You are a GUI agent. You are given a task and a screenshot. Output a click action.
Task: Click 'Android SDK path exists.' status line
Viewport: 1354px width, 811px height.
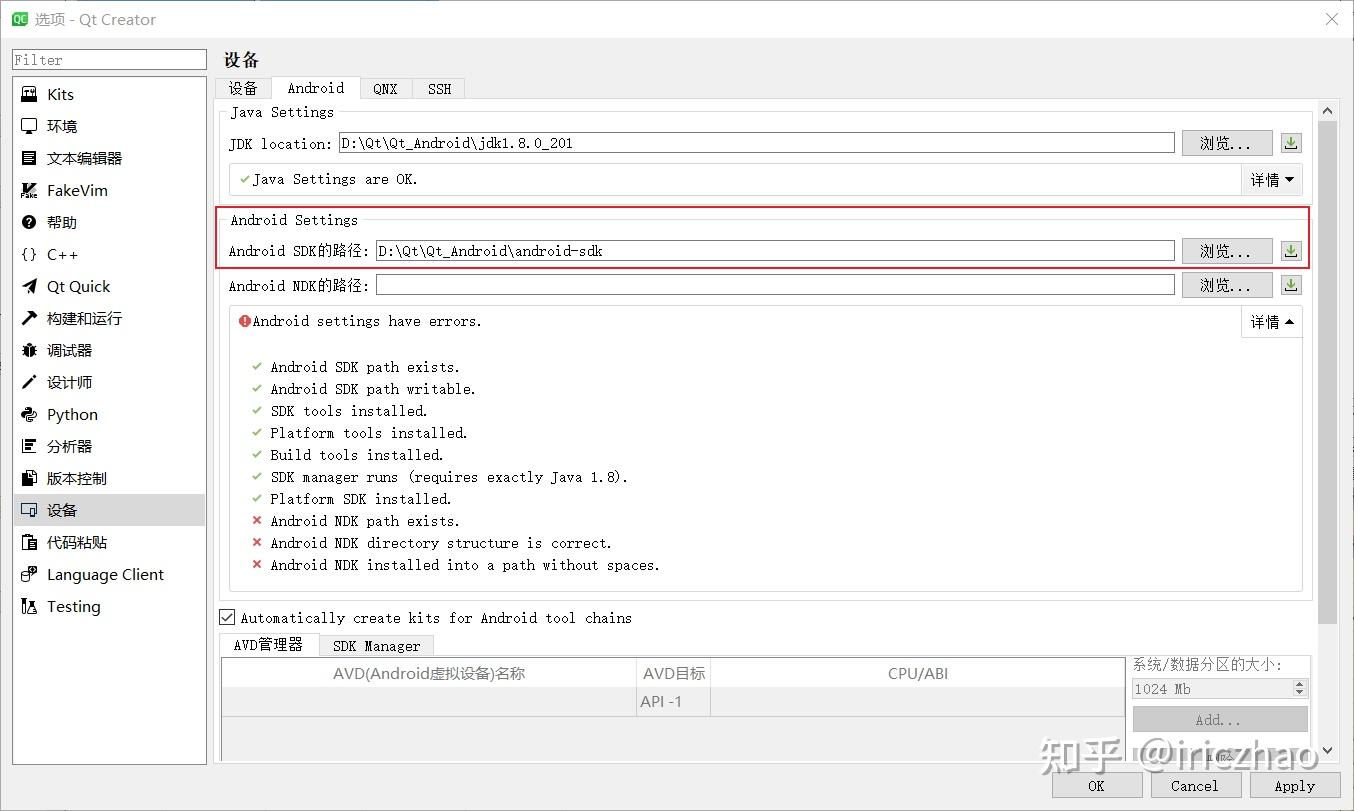(x=365, y=367)
